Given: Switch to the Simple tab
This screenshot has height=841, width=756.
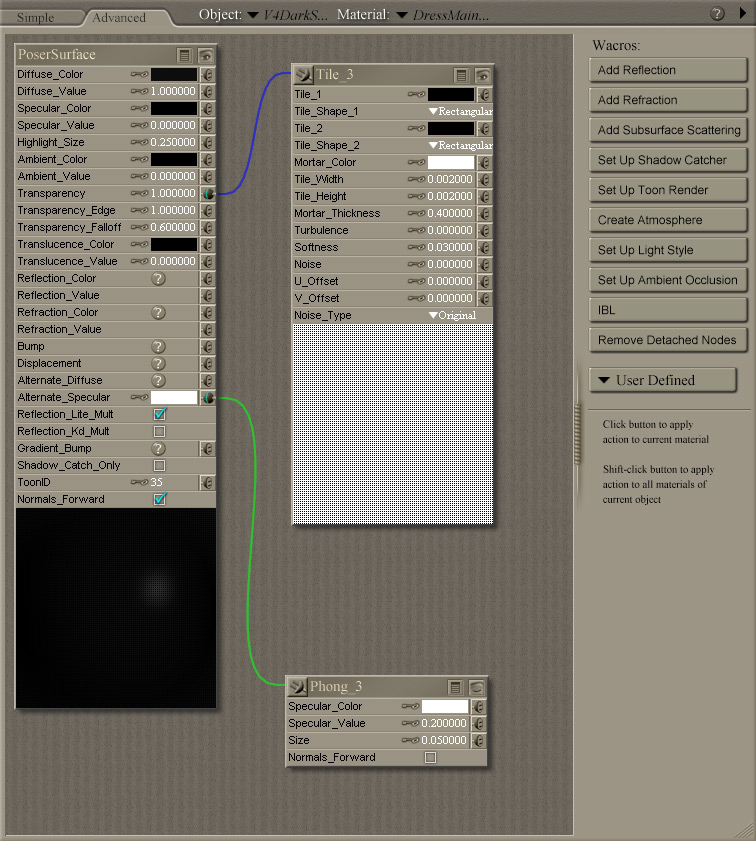Looking at the screenshot, I should click(35, 18).
